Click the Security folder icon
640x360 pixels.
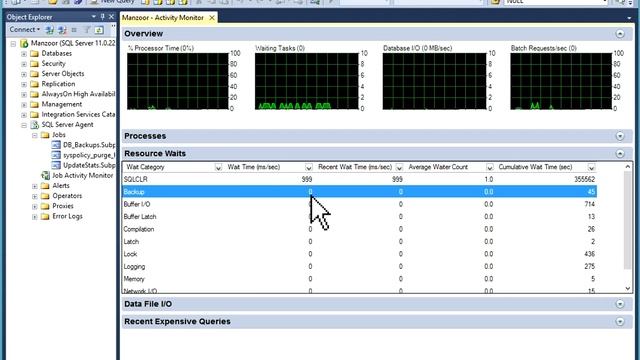[35, 64]
